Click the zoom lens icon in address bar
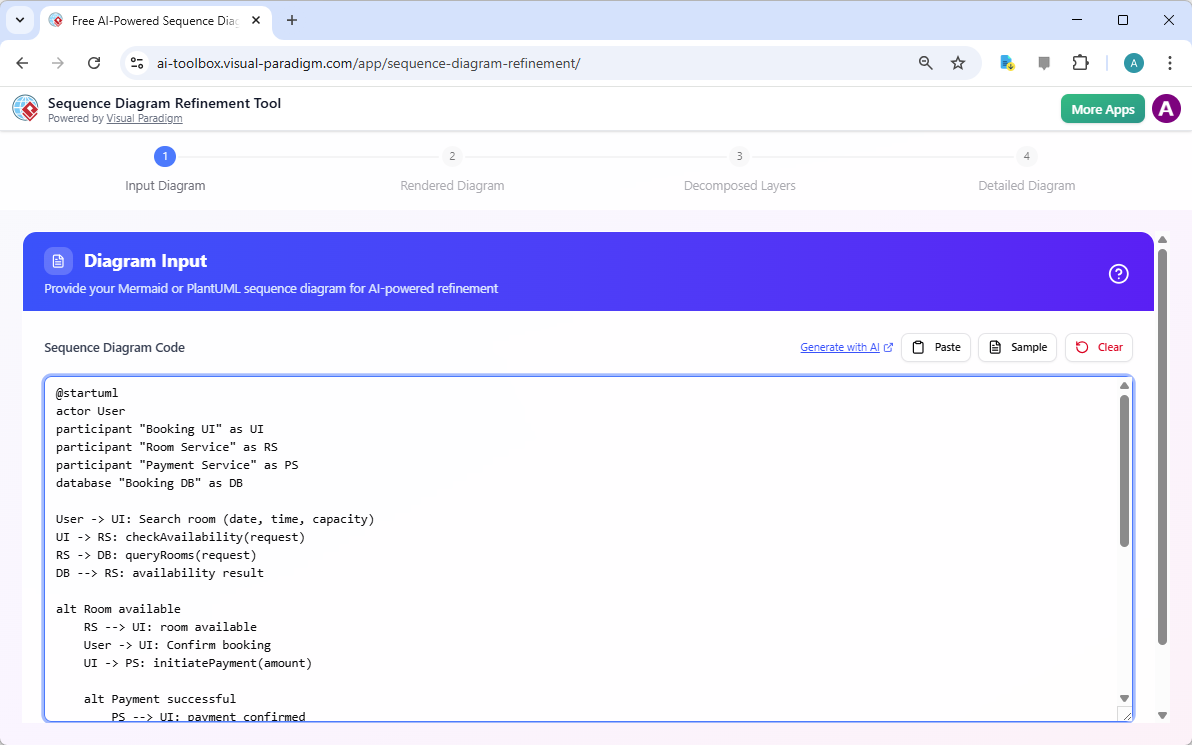1192x745 pixels. tap(925, 62)
